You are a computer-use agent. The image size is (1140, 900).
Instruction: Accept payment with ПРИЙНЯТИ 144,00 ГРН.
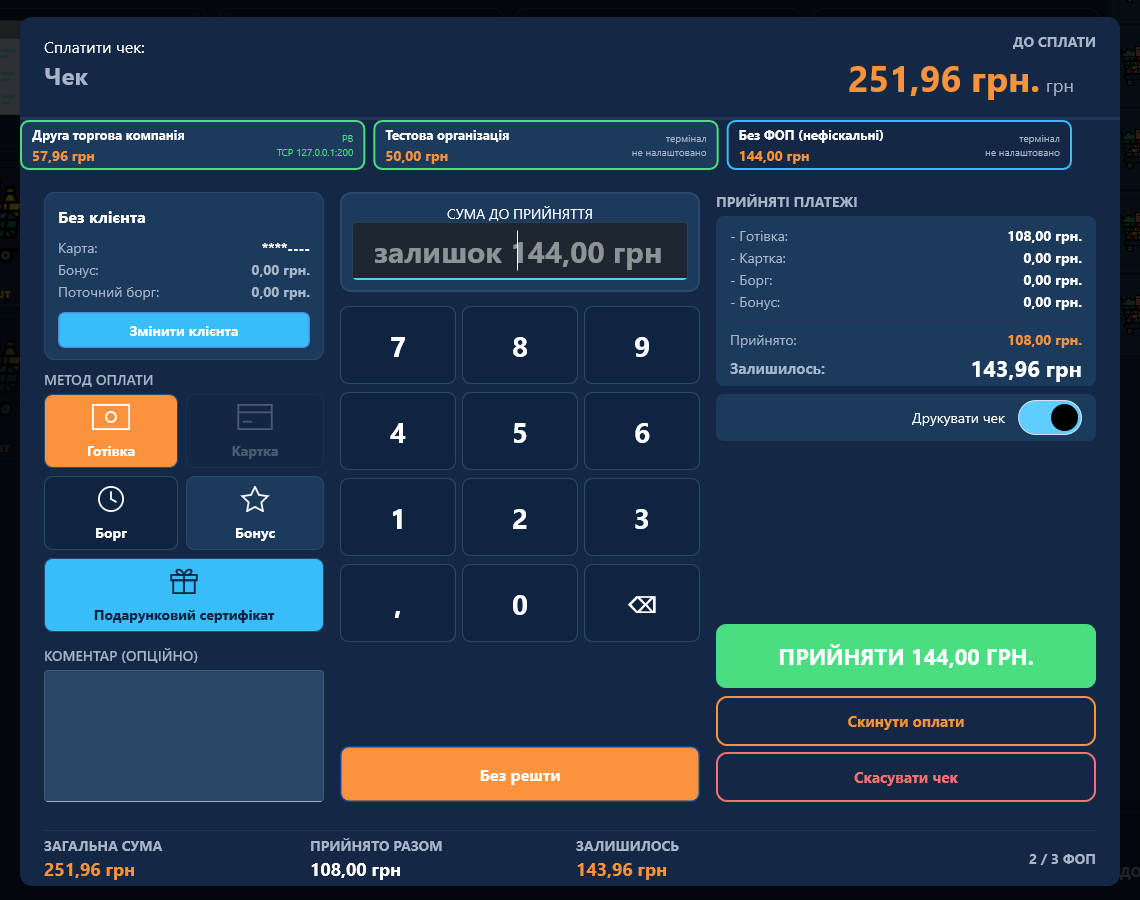pyautogui.click(x=905, y=656)
